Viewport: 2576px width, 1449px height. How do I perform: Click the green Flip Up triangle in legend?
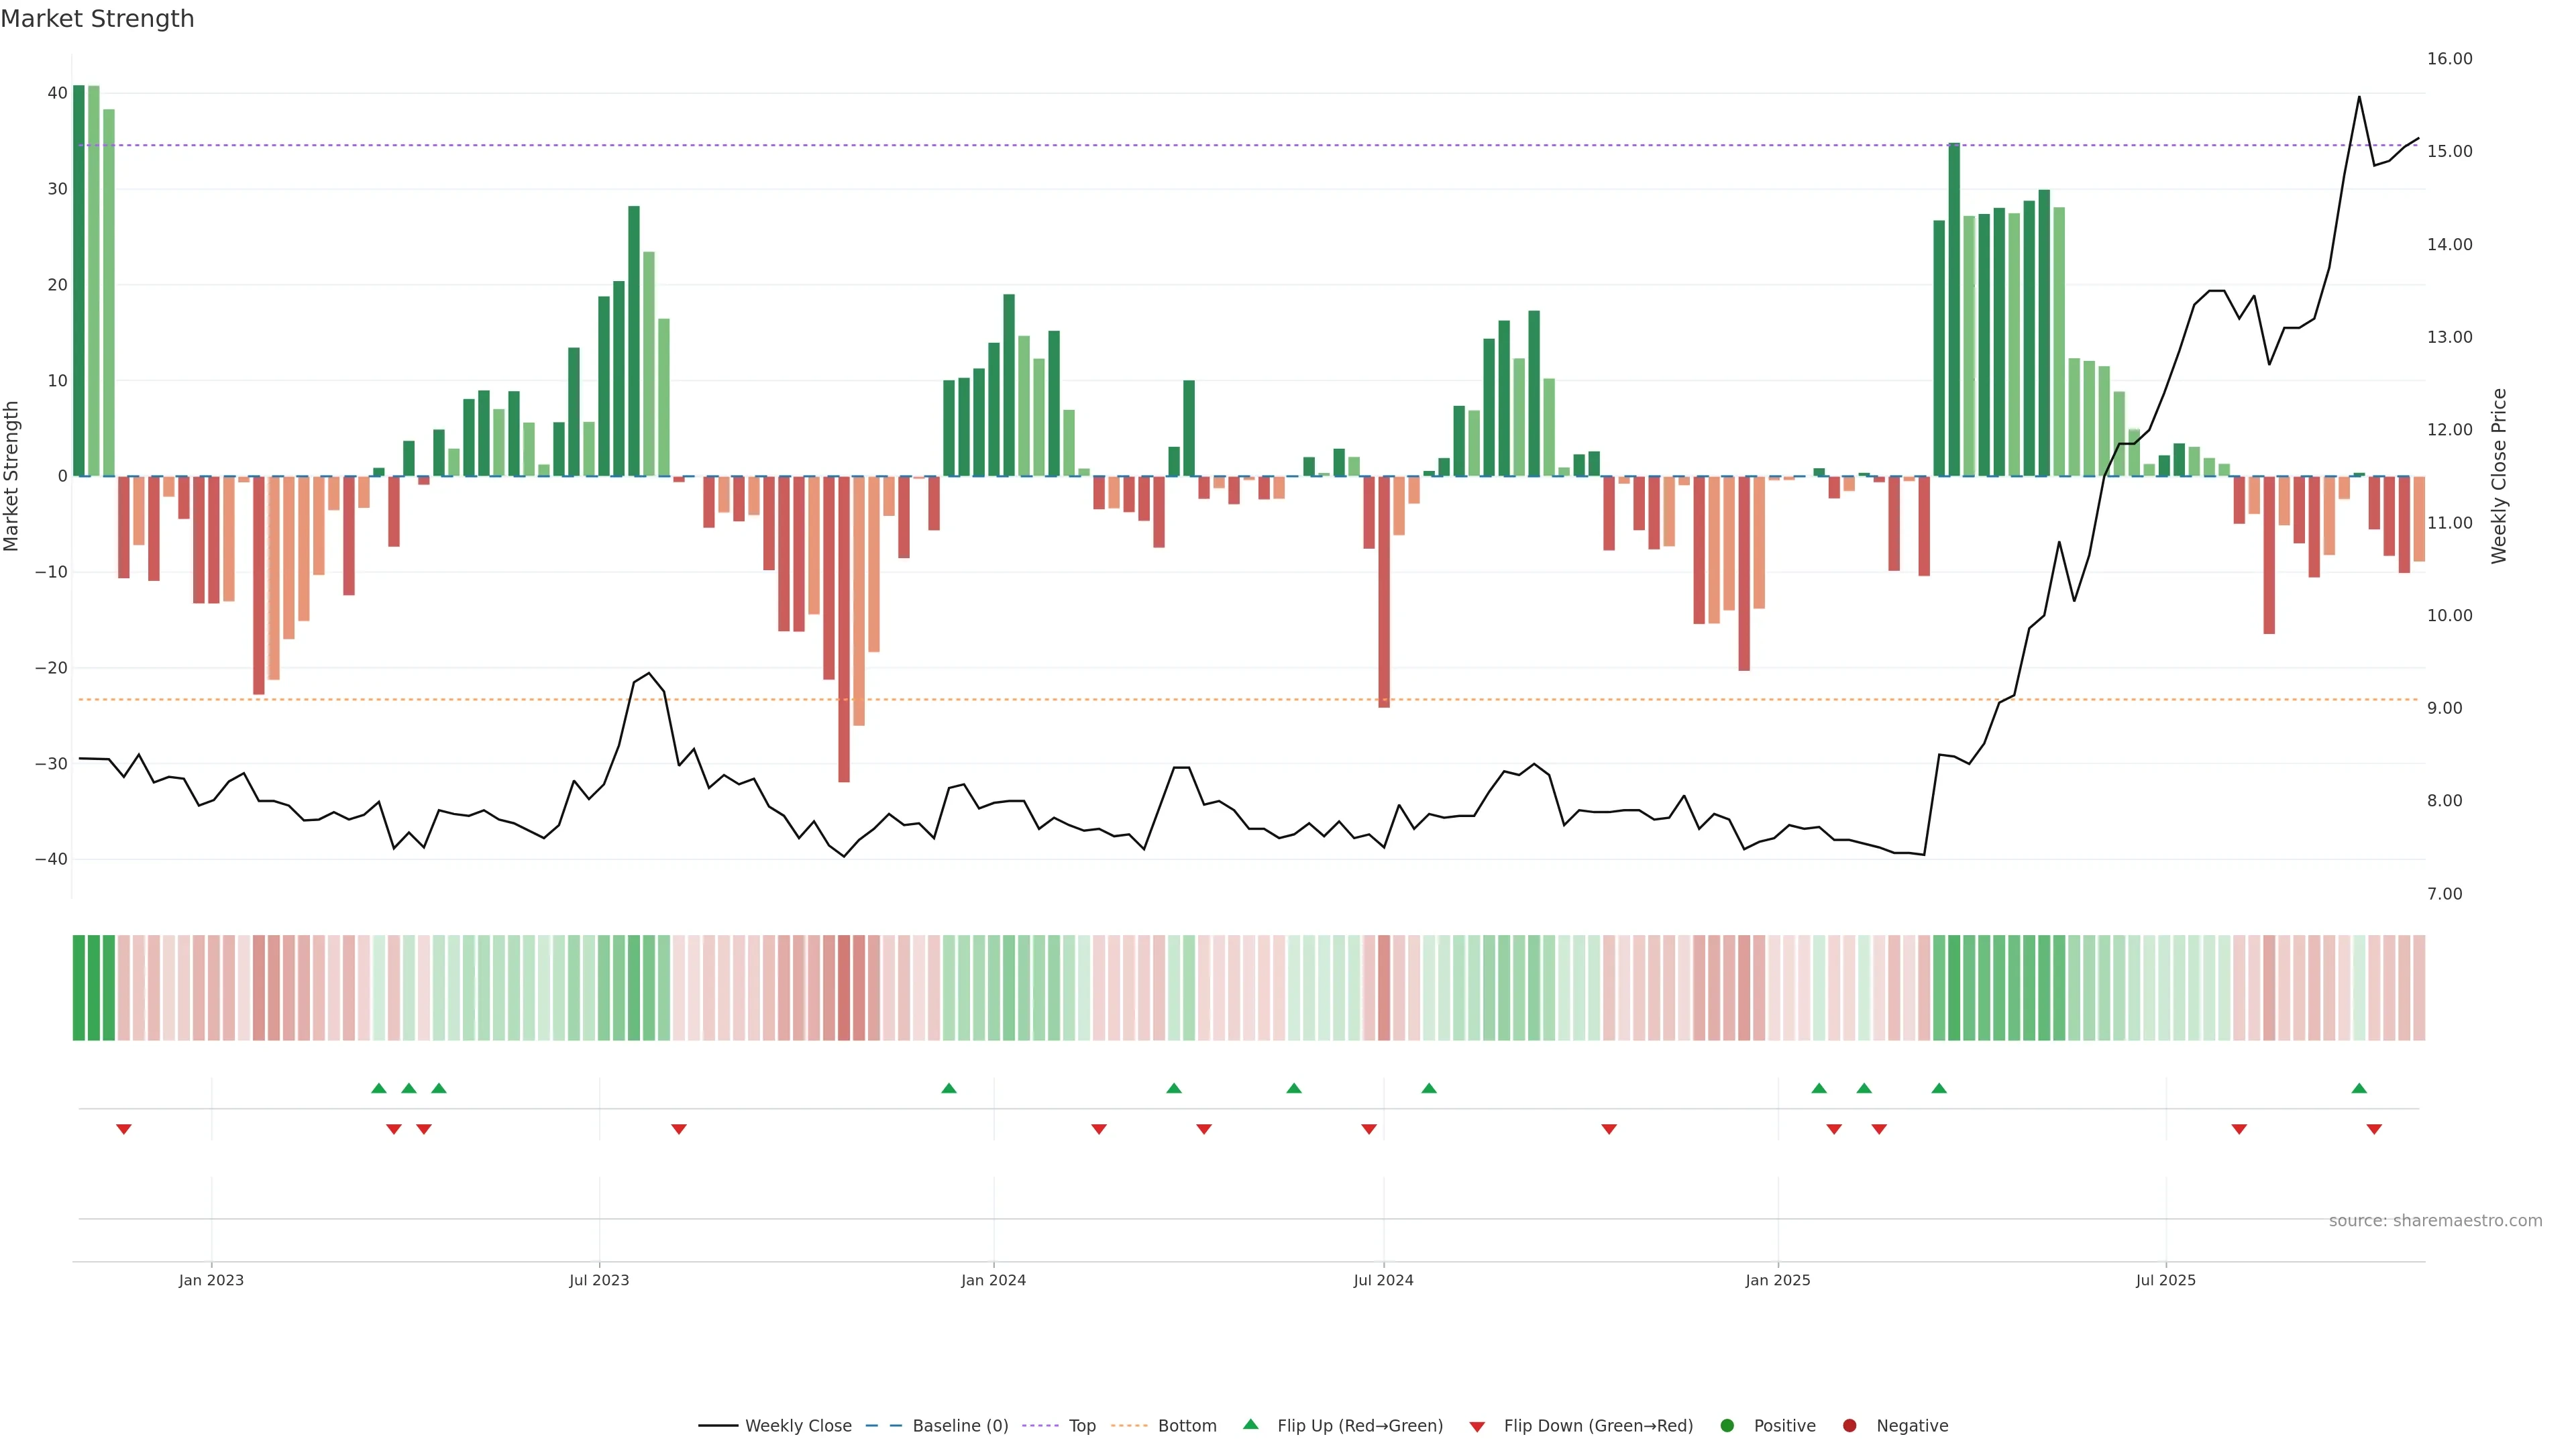pos(1250,1425)
